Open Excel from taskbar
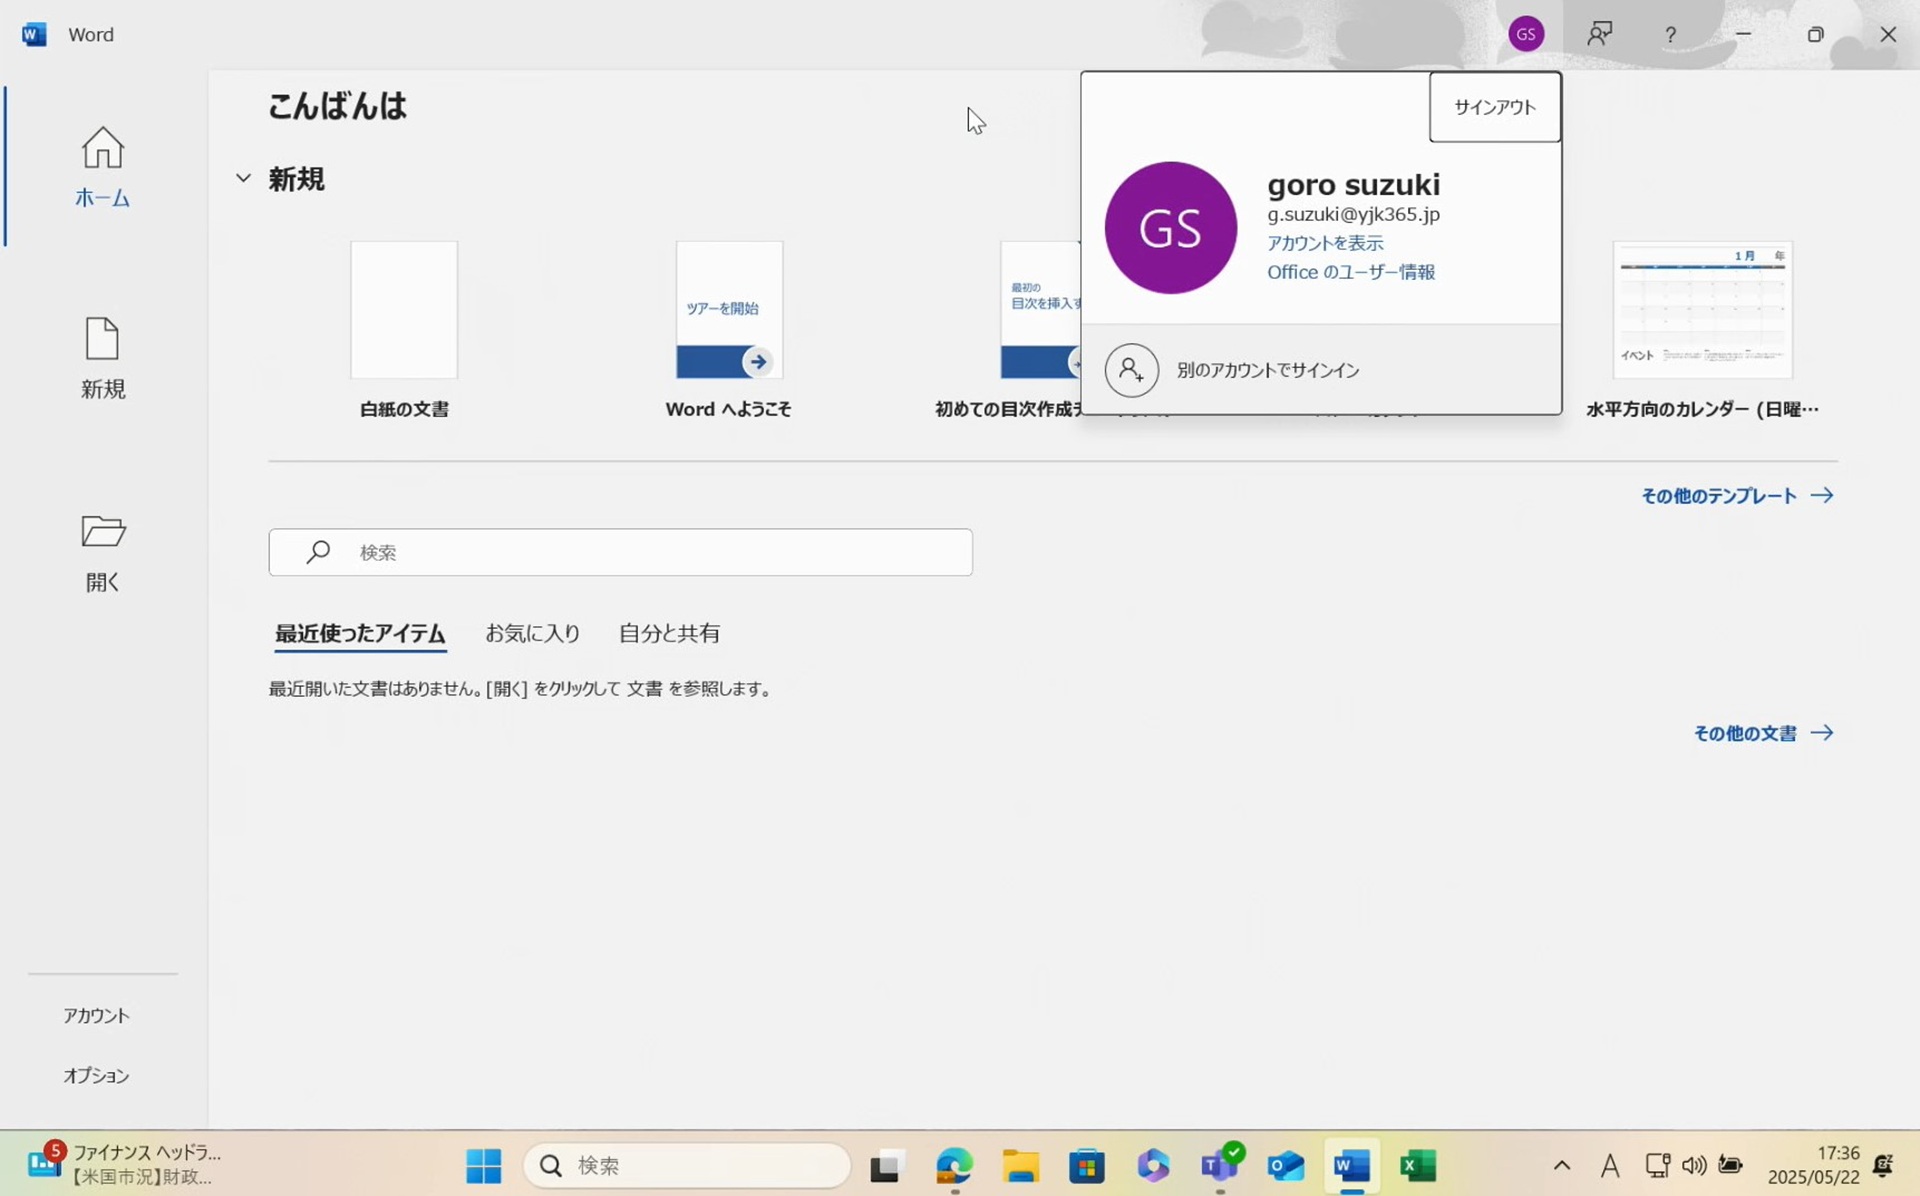 click(1418, 1165)
